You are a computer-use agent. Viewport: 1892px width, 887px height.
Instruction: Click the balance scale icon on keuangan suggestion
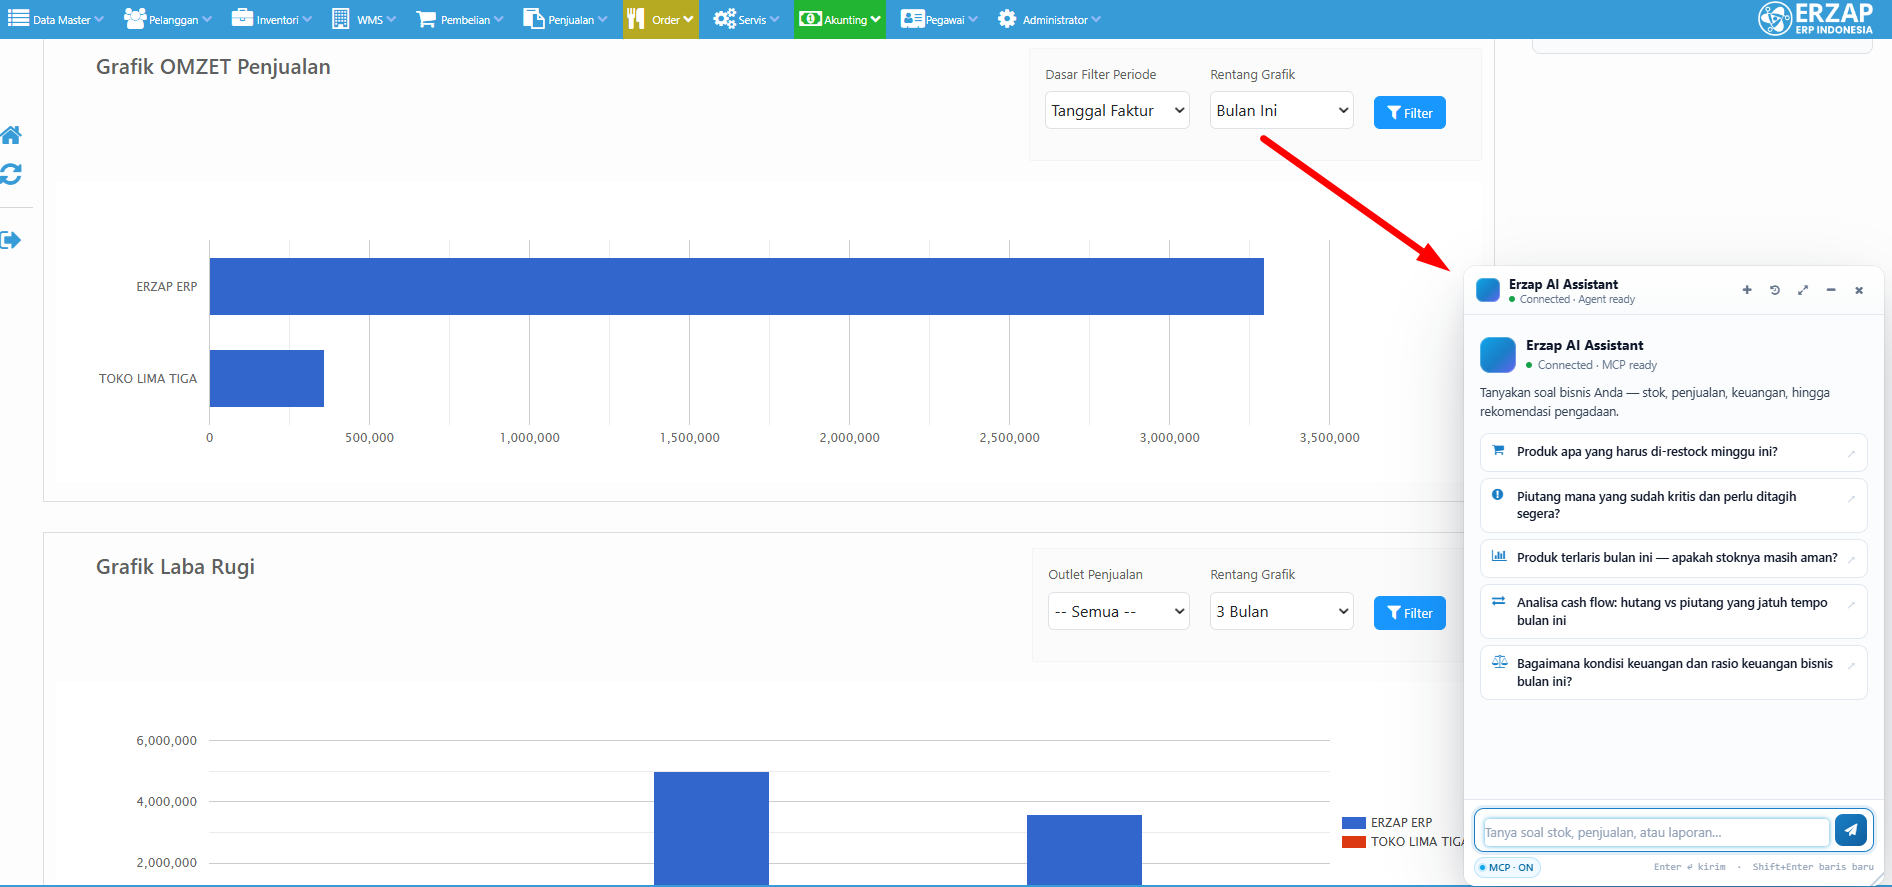click(x=1499, y=662)
